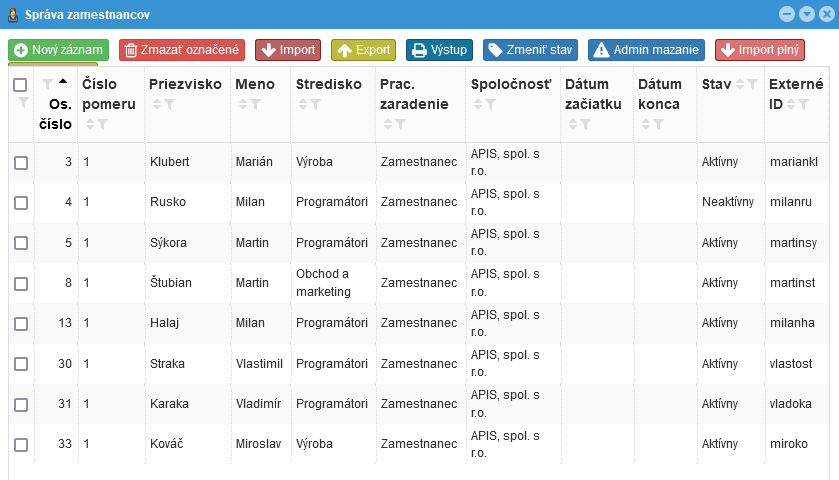Open filter for Spoločnosť column
839x480 pixels.
(491, 105)
